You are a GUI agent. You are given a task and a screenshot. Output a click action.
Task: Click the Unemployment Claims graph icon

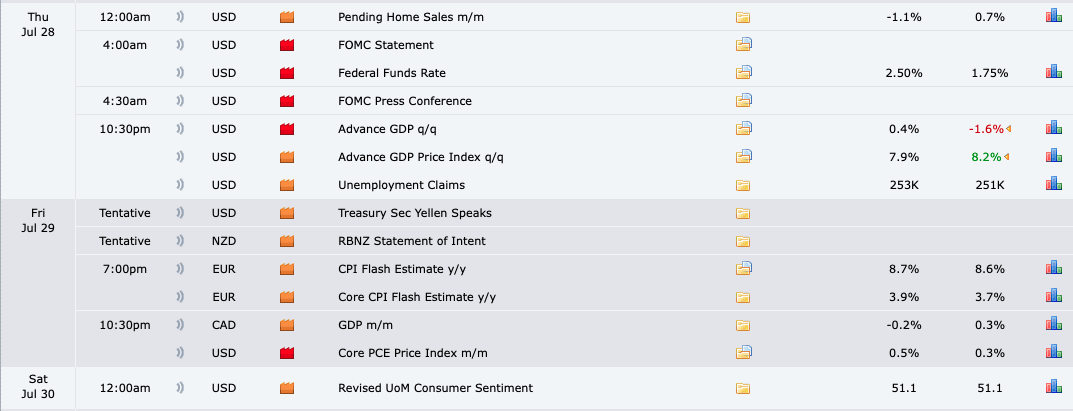coord(1052,185)
